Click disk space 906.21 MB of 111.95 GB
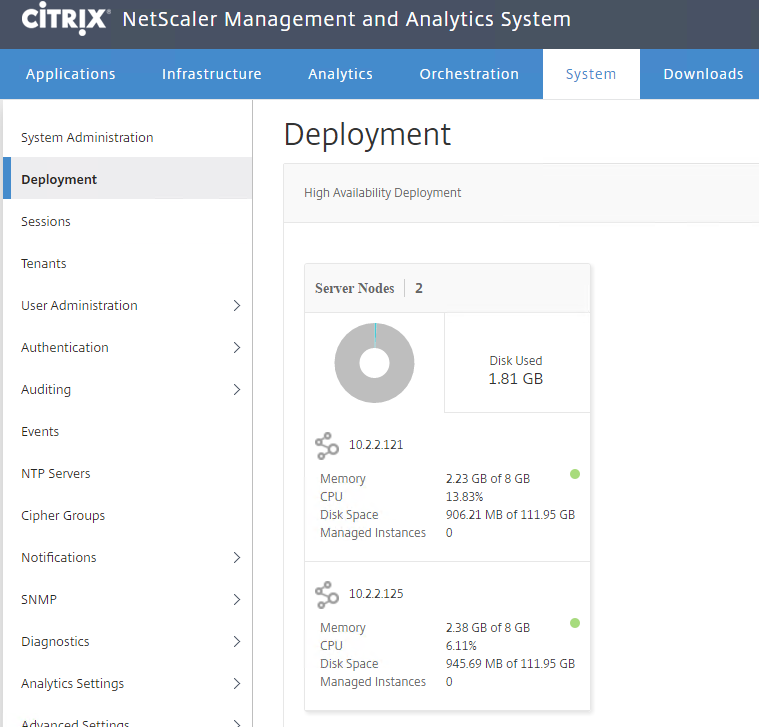Viewport: 759px width, 727px height. [510, 515]
